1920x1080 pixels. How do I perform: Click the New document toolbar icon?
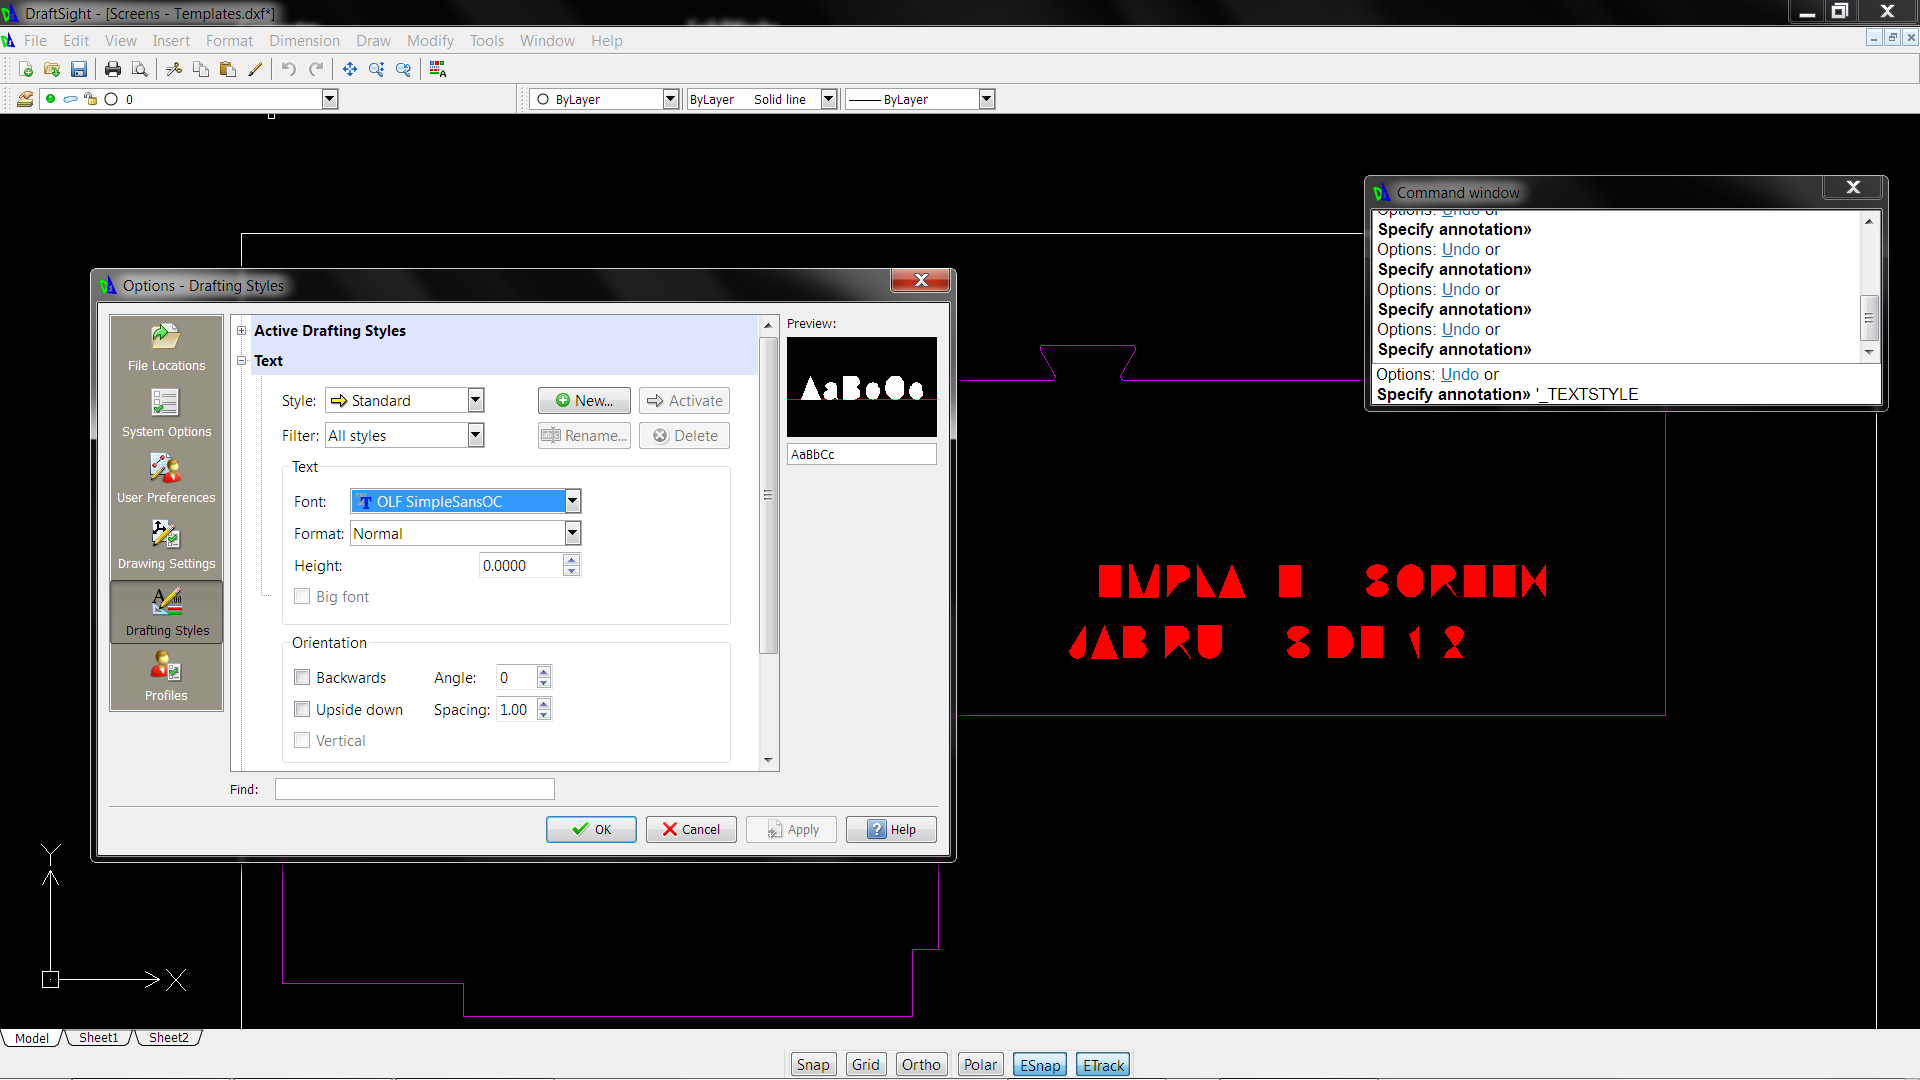[26, 69]
